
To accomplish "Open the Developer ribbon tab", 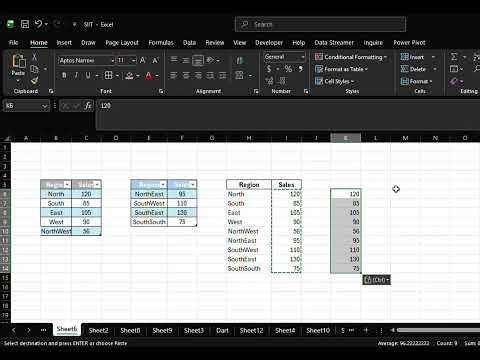I will pyautogui.click(x=269, y=43).
